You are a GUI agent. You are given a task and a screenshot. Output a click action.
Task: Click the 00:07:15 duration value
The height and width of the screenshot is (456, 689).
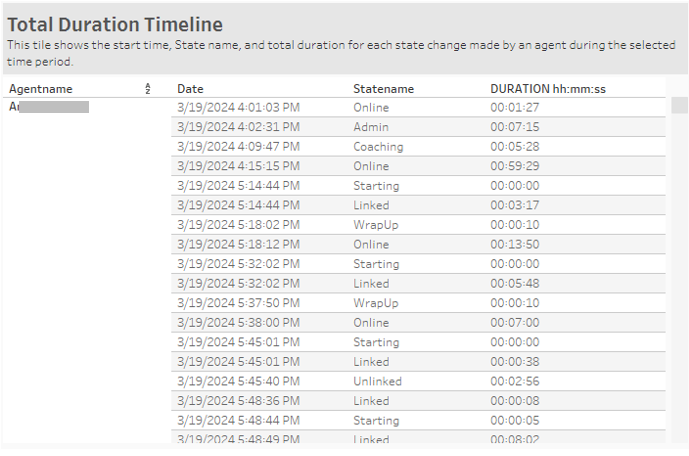tap(514, 127)
